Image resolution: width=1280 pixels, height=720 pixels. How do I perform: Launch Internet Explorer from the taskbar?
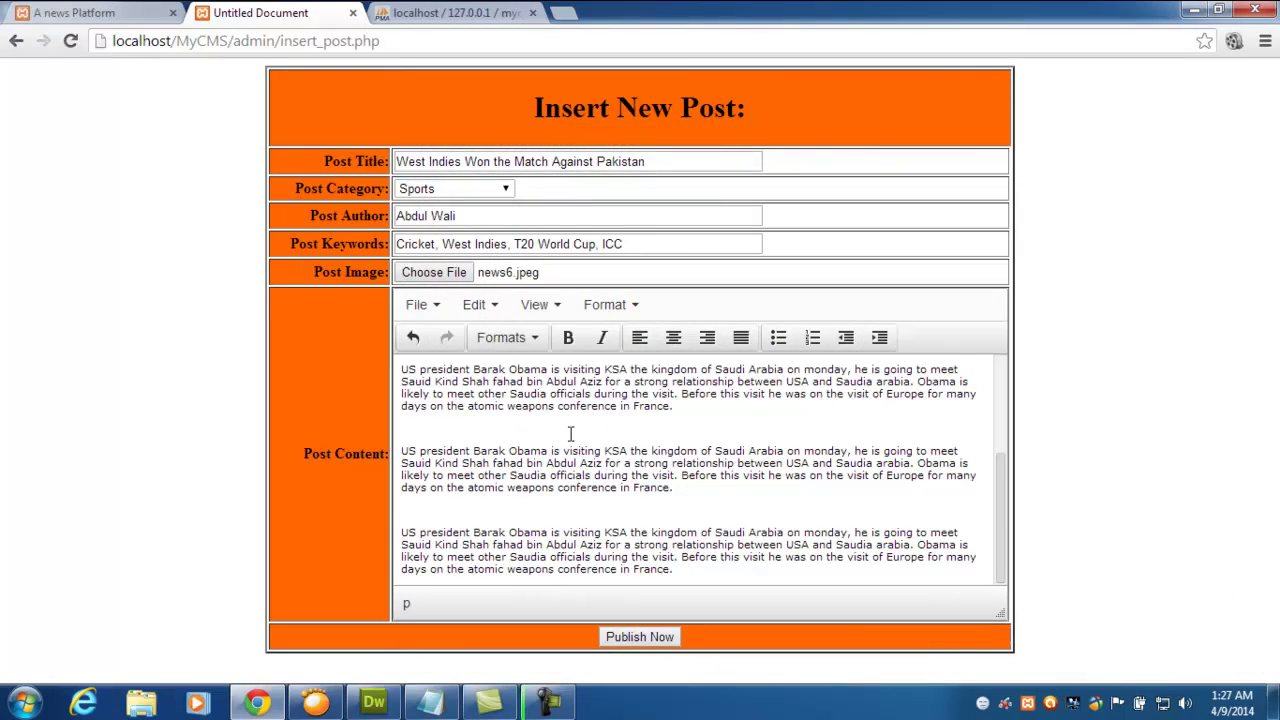click(83, 702)
